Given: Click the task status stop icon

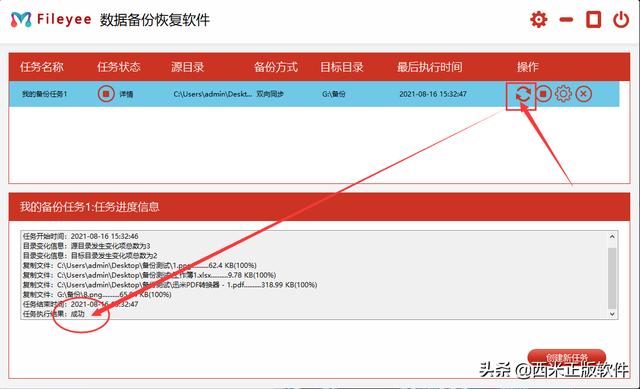Looking at the screenshot, I should pyautogui.click(x=106, y=94).
